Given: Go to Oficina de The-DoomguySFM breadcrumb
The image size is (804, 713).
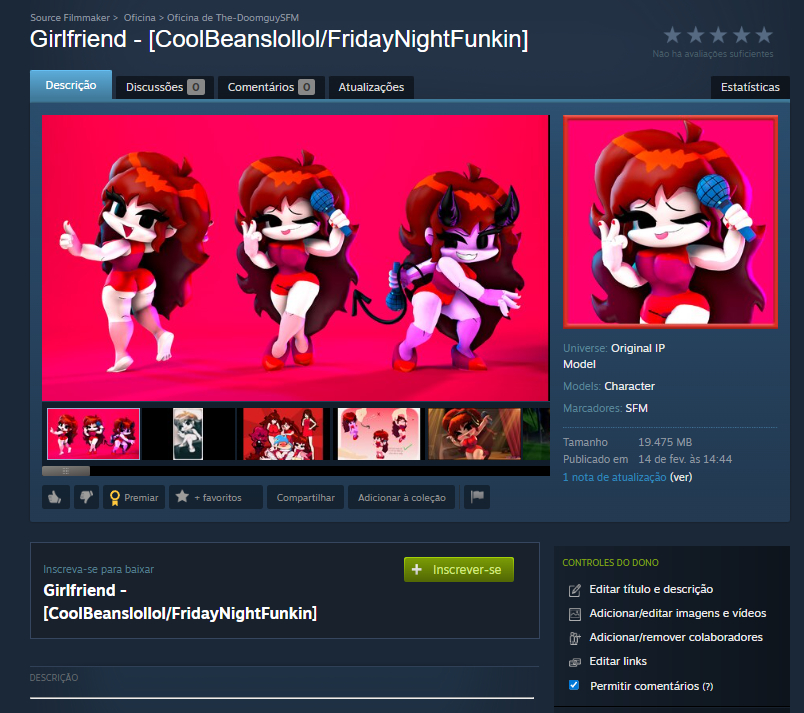Looking at the screenshot, I should (x=221, y=18).
